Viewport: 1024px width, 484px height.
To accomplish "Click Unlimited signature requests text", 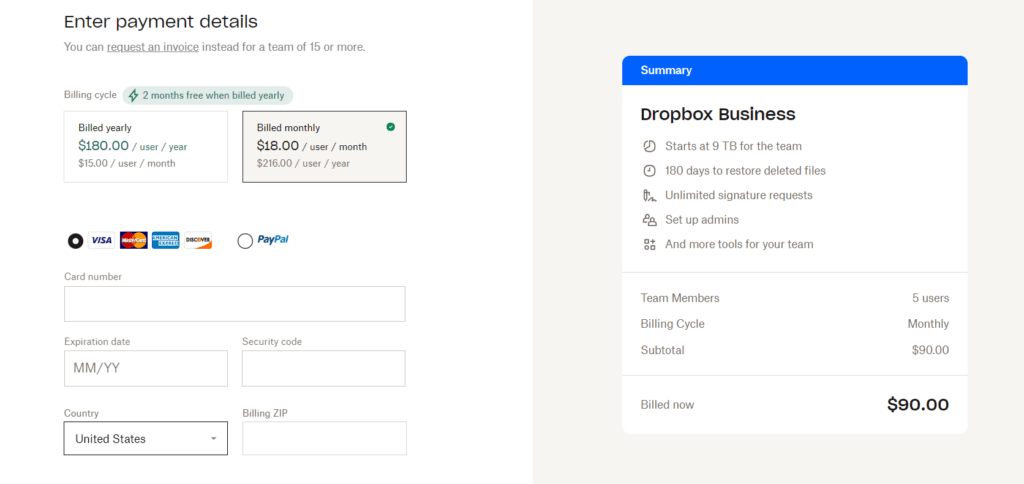I will coord(739,195).
